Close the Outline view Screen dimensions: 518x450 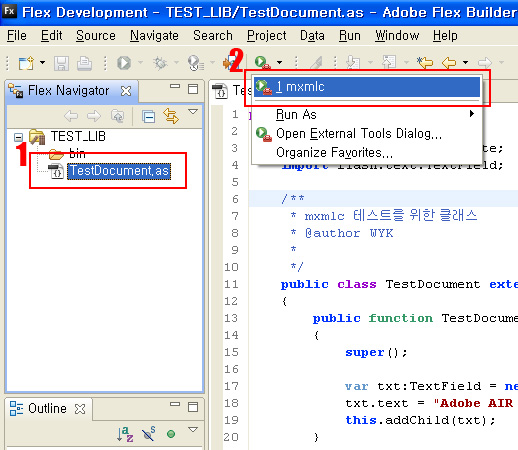pos(80,409)
